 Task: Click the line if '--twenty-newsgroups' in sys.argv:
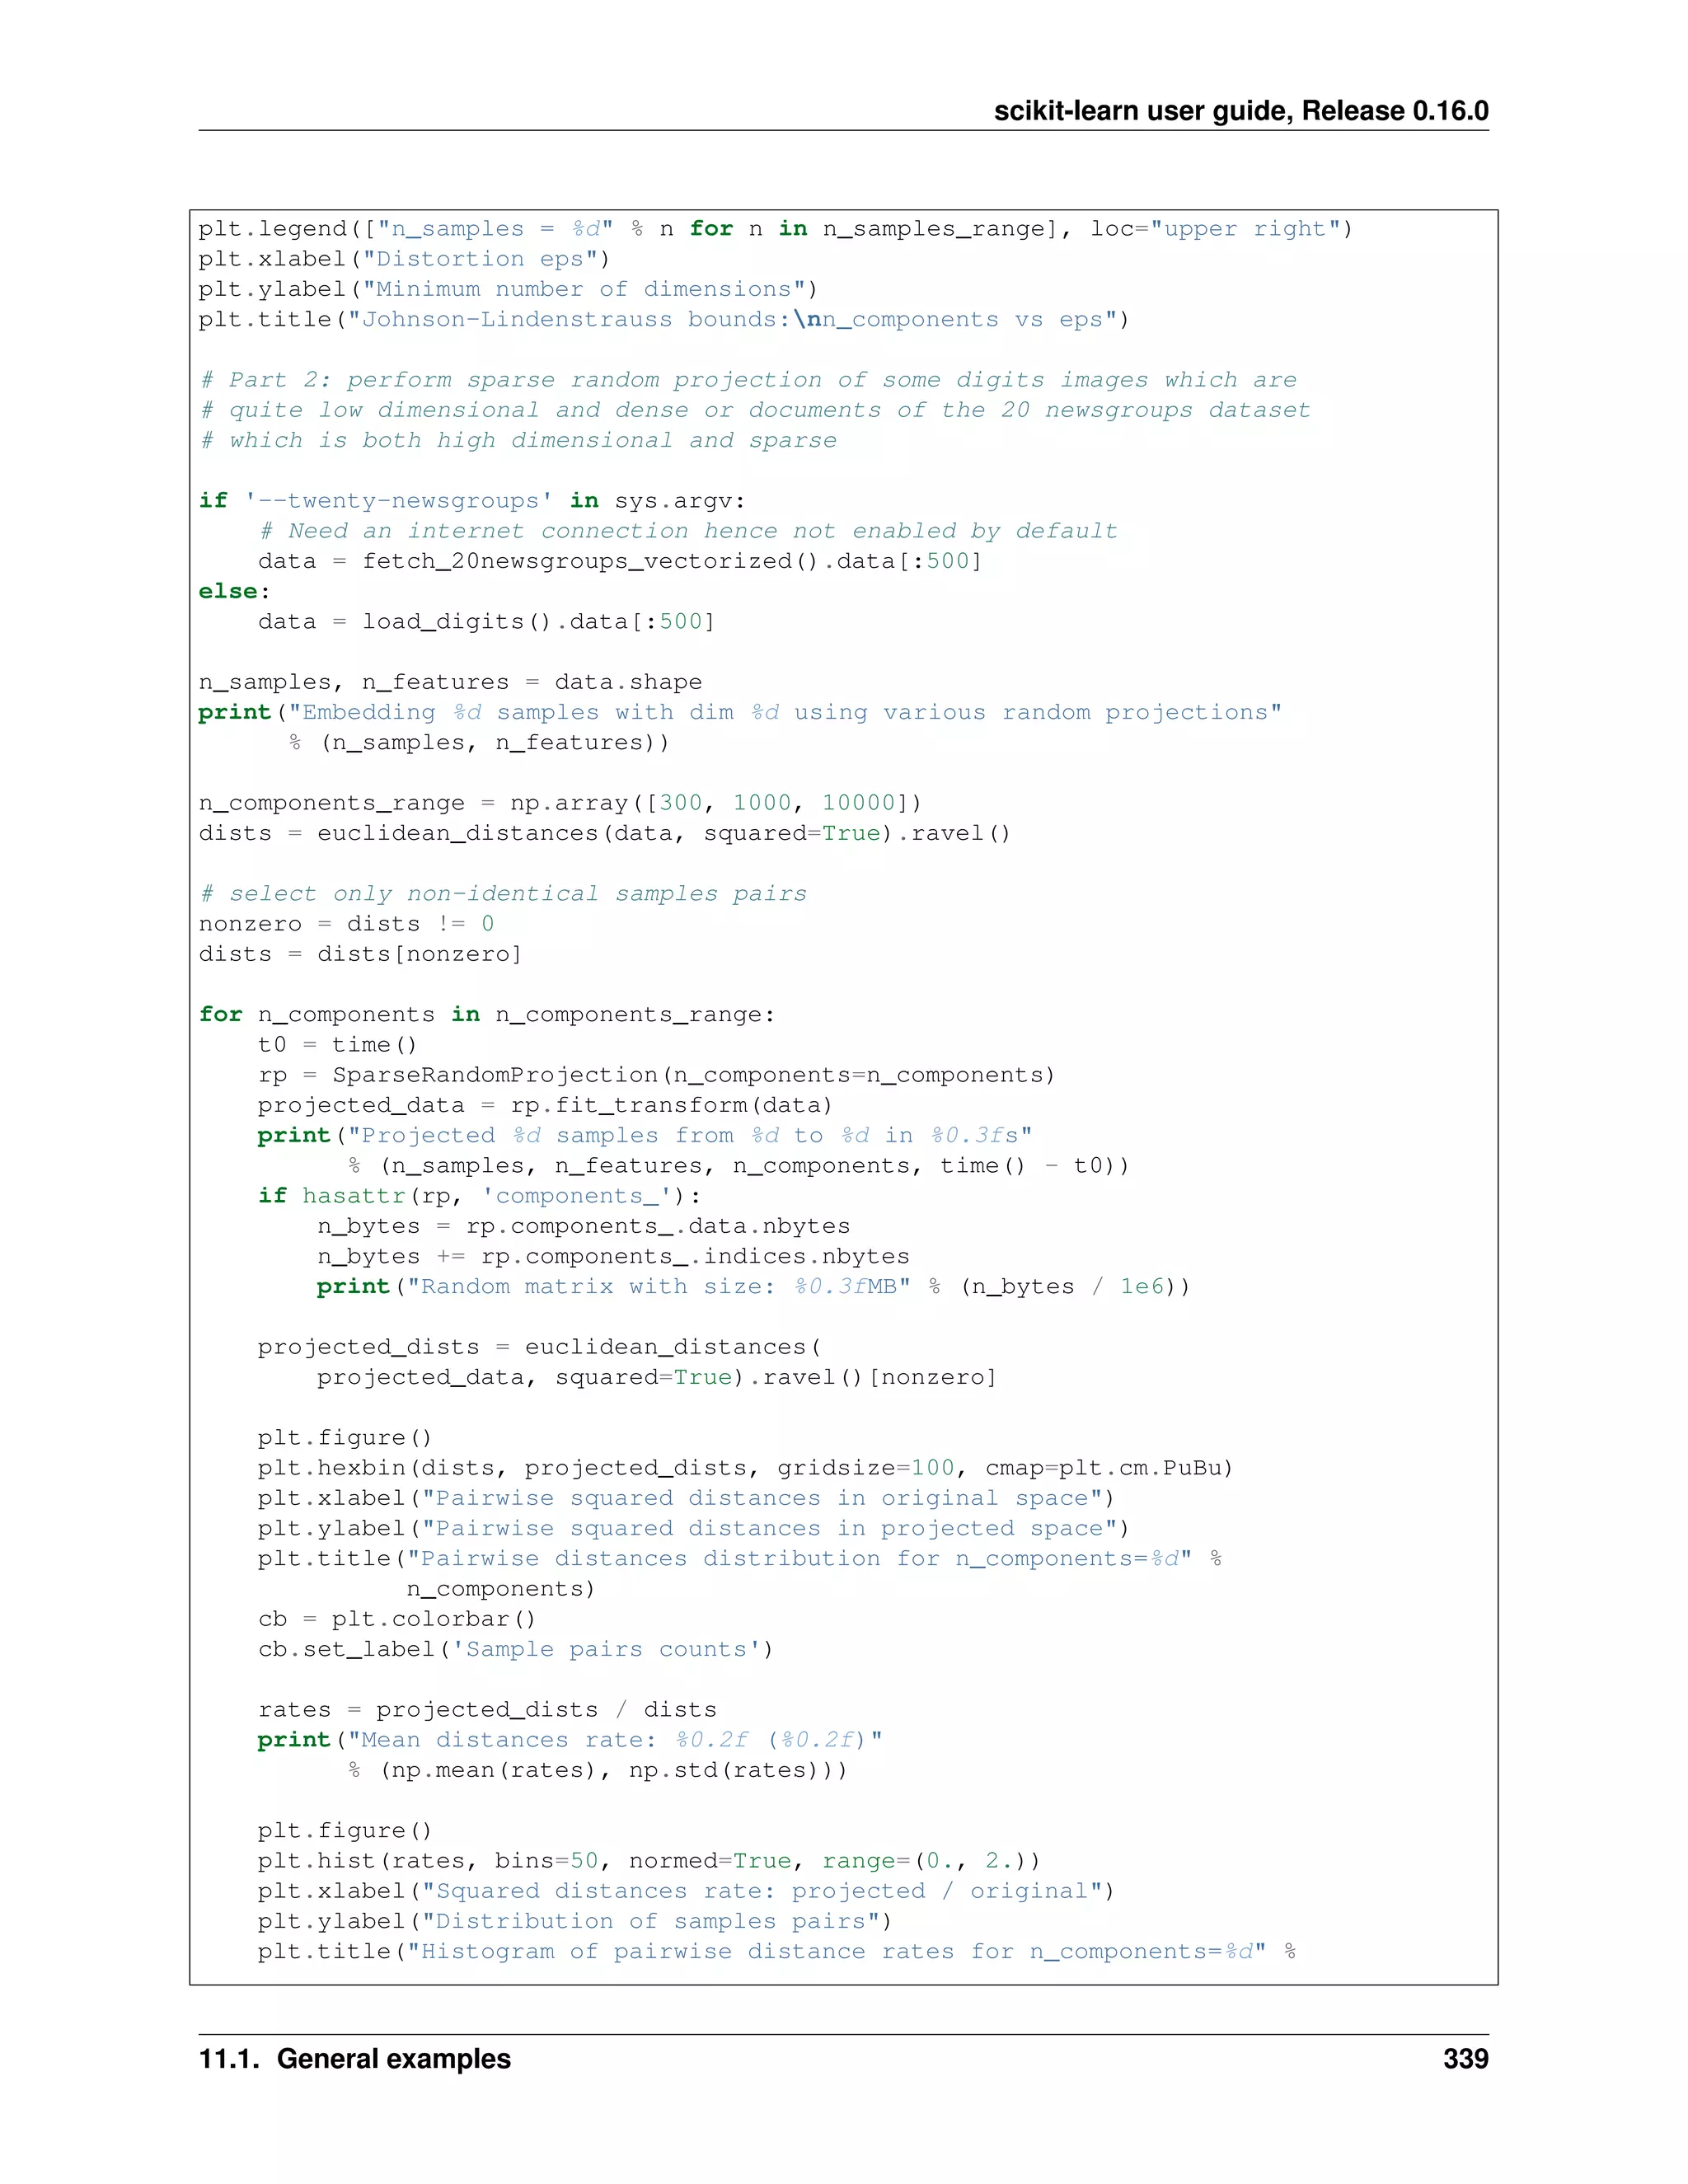472,501
